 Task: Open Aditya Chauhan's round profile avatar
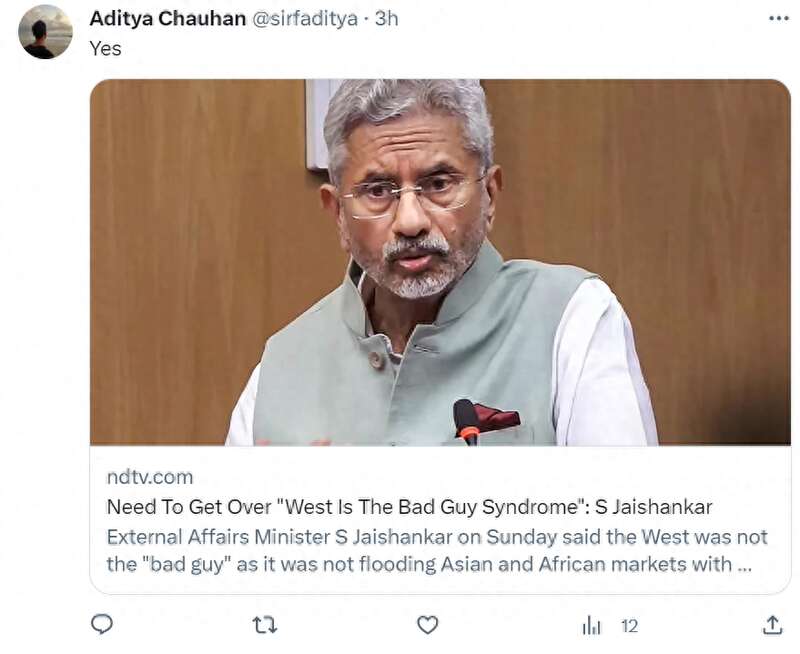(x=45, y=32)
